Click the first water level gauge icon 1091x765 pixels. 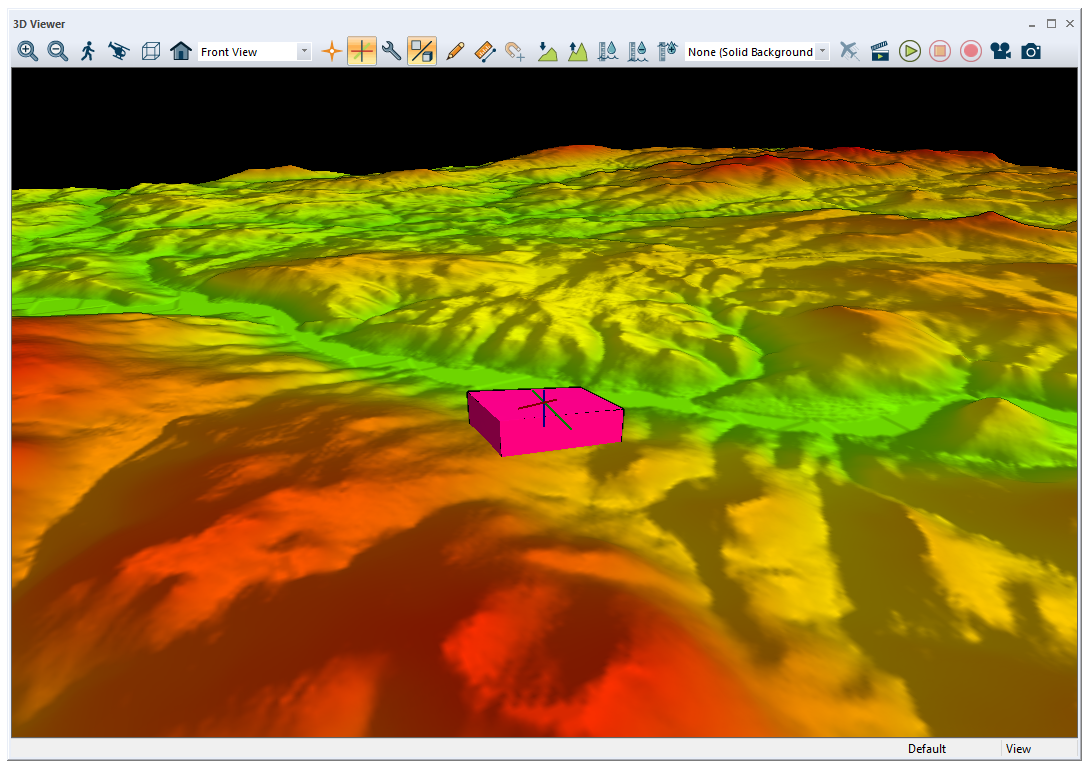click(x=607, y=52)
